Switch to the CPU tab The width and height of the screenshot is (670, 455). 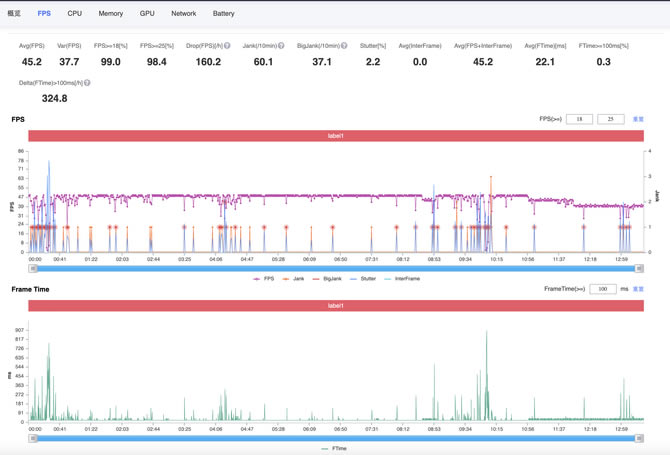(75, 14)
